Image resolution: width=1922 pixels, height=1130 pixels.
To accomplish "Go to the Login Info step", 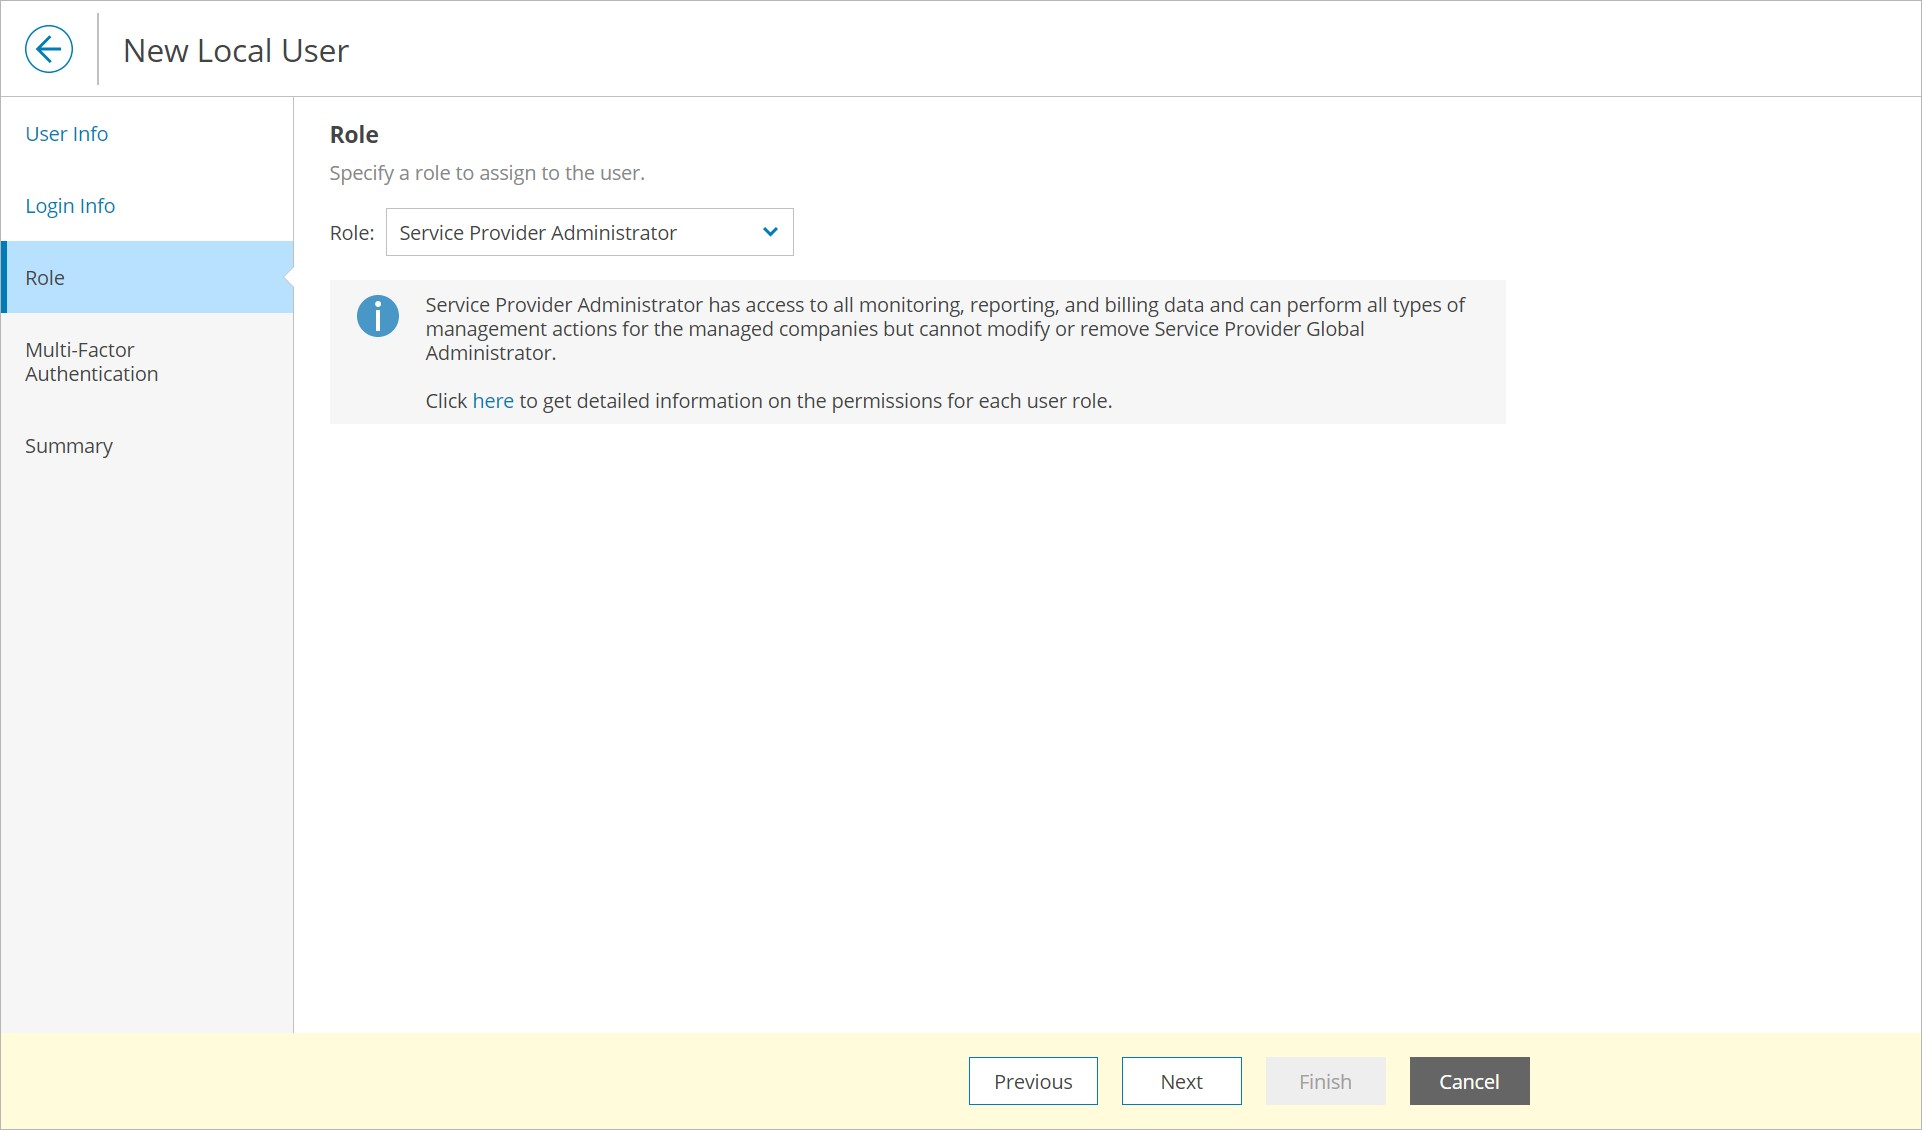I will pos(70,206).
